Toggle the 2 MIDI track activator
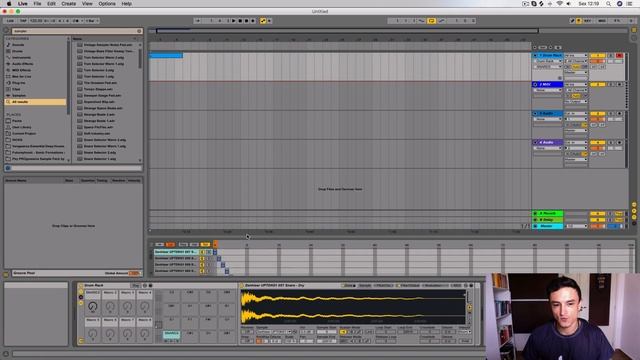This screenshot has width=640, height=360. pos(598,84)
